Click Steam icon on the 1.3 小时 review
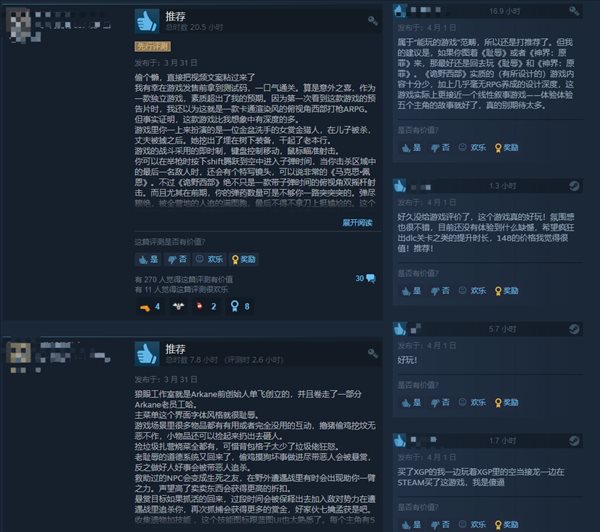 574,186
